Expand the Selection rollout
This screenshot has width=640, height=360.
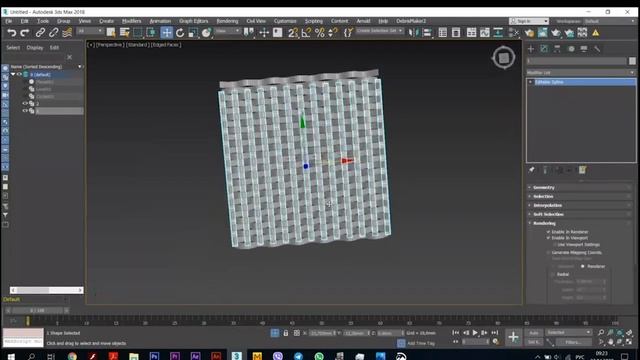tap(579, 196)
